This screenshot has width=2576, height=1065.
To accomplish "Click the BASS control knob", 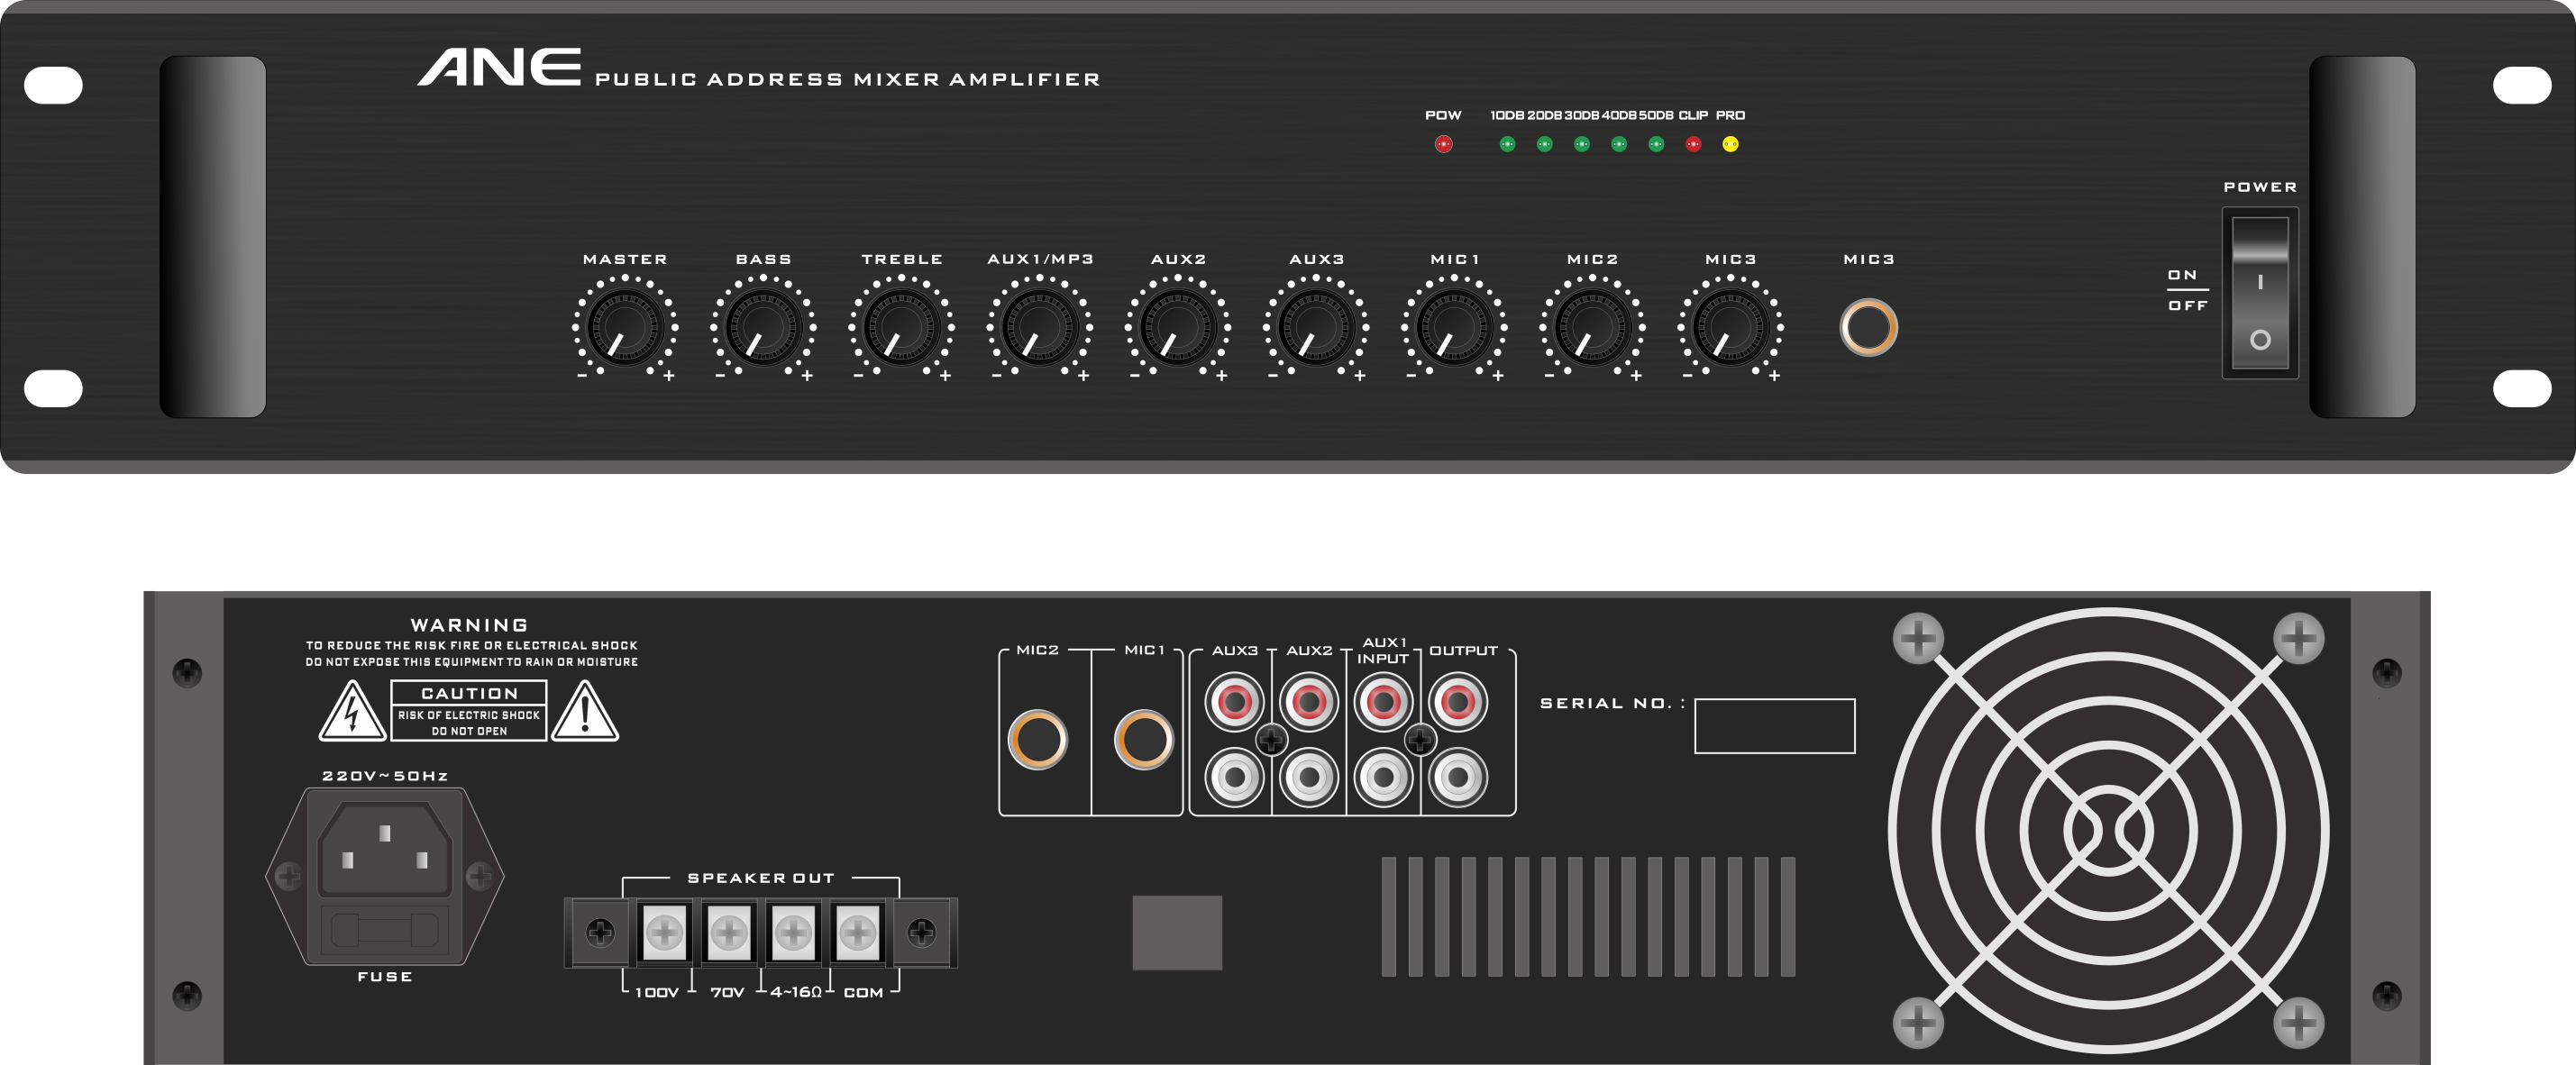I will coord(763,327).
